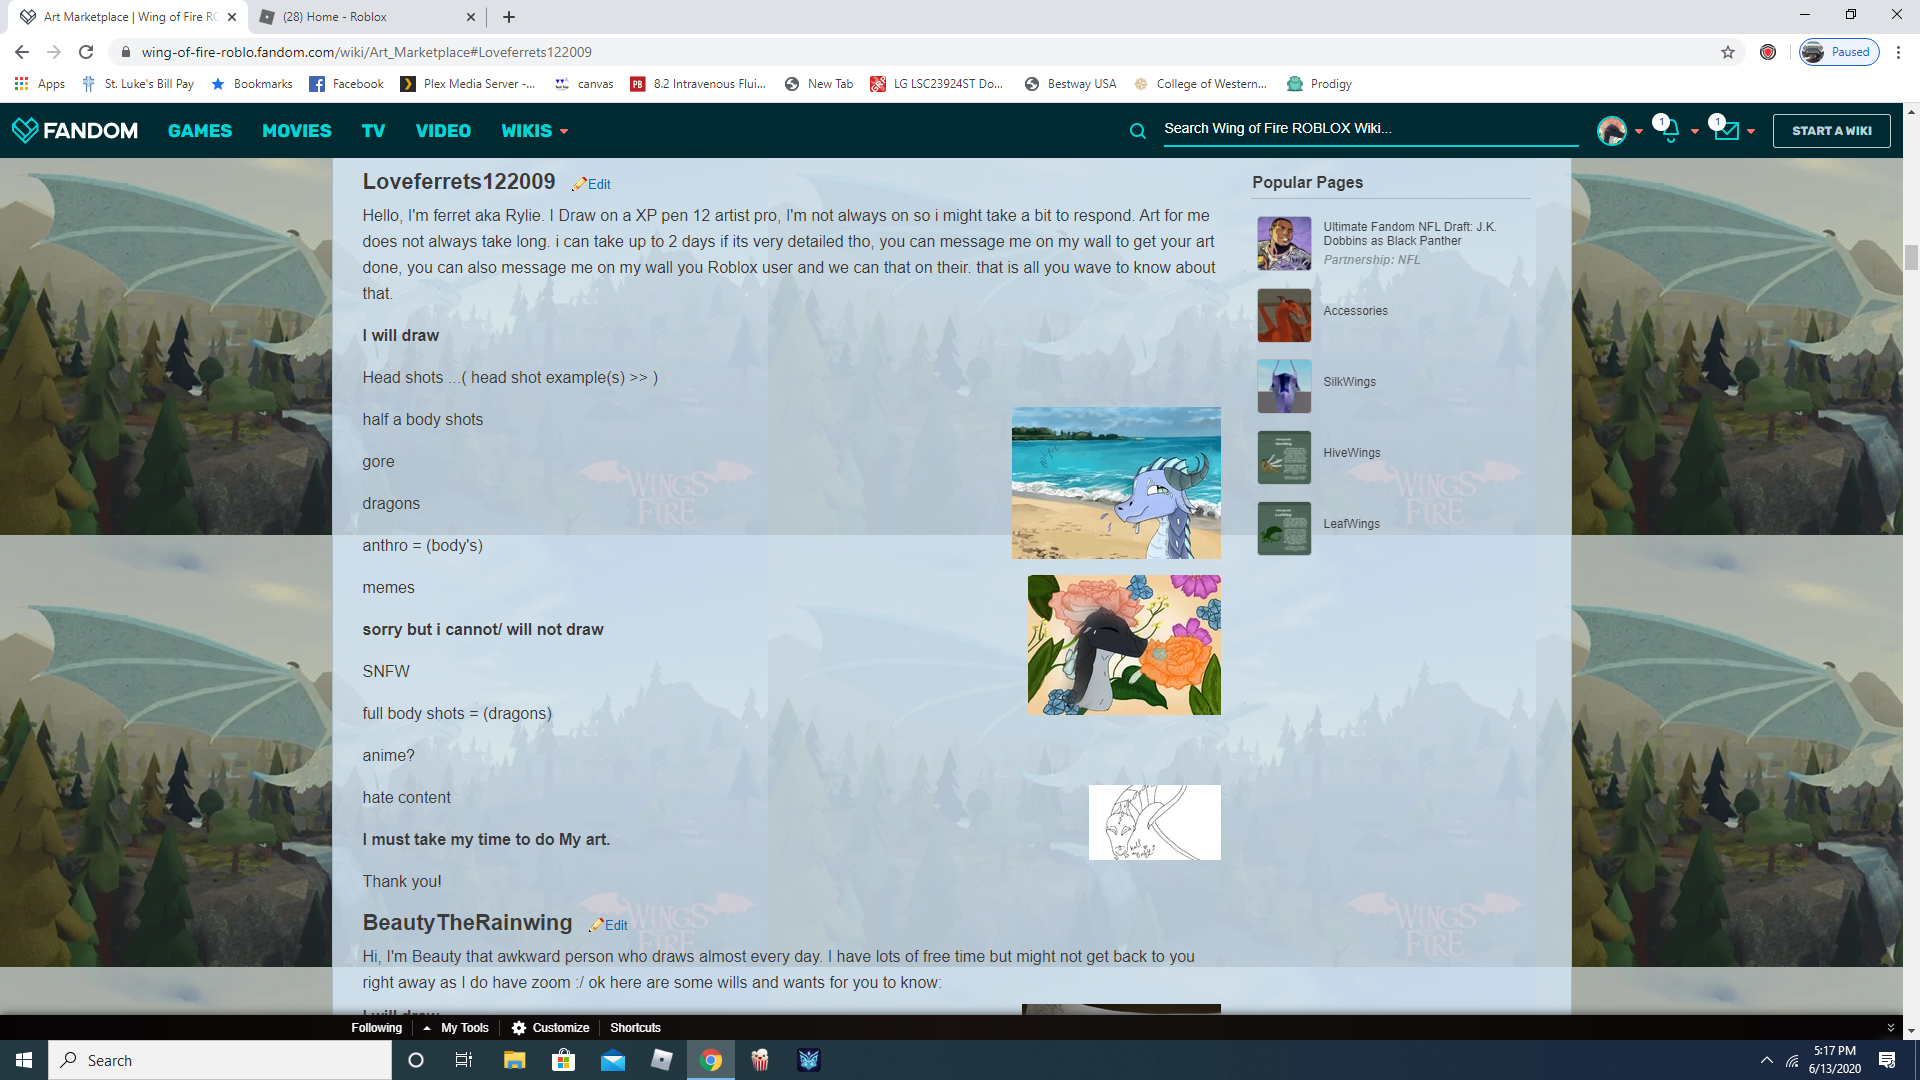Open the notifications bell icon
The width and height of the screenshot is (1920, 1080).
coord(1670,131)
